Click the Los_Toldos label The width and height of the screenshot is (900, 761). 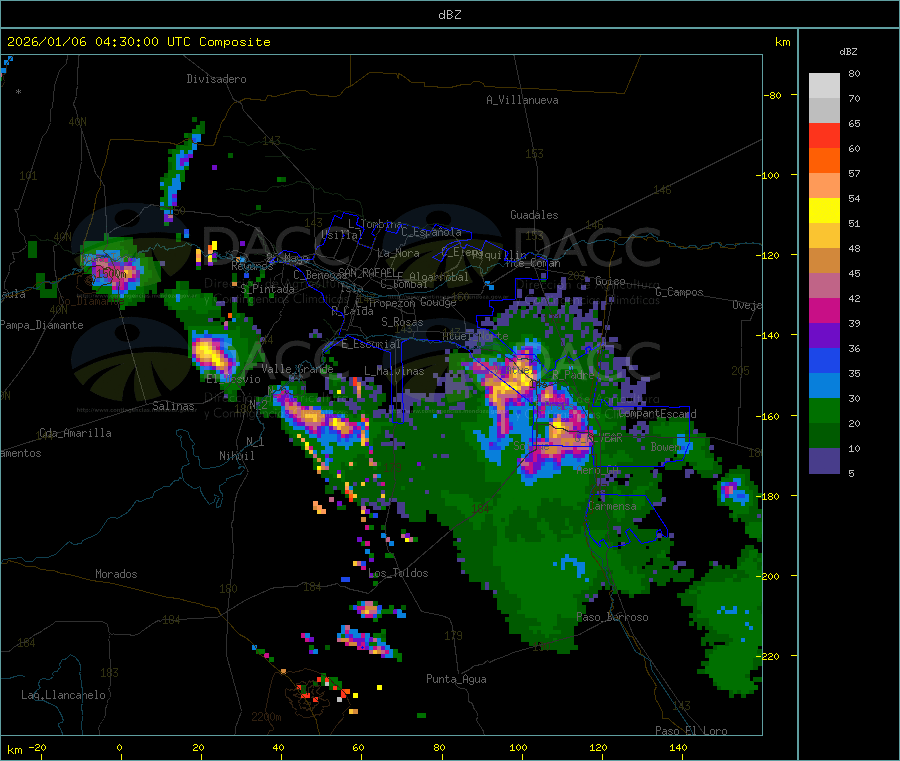(398, 573)
